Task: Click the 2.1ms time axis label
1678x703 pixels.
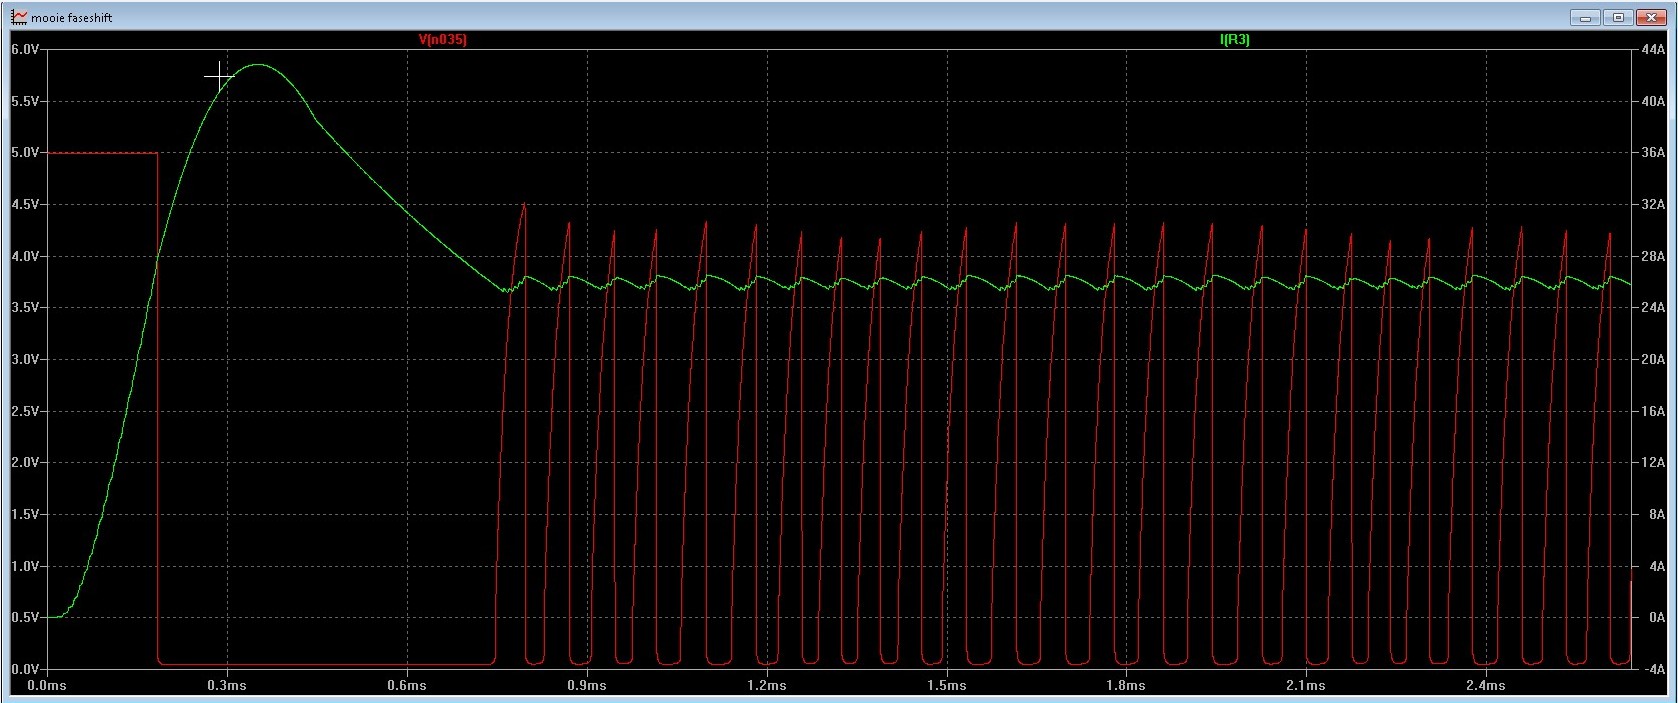Action: tap(1306, 686)
